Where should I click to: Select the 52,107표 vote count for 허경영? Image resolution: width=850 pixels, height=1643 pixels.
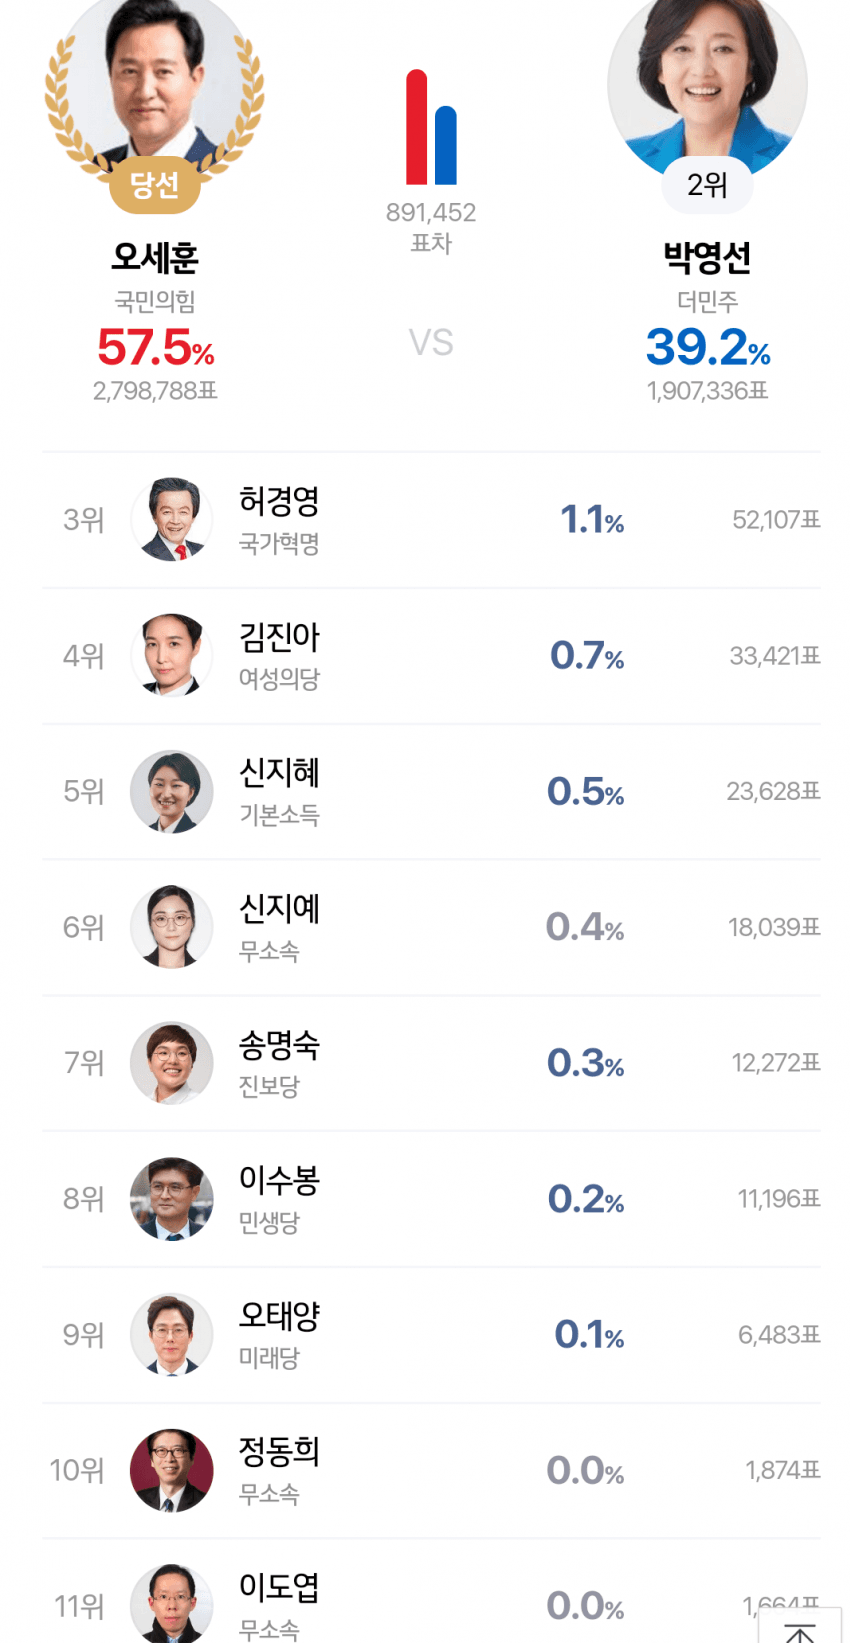[776, 520]
